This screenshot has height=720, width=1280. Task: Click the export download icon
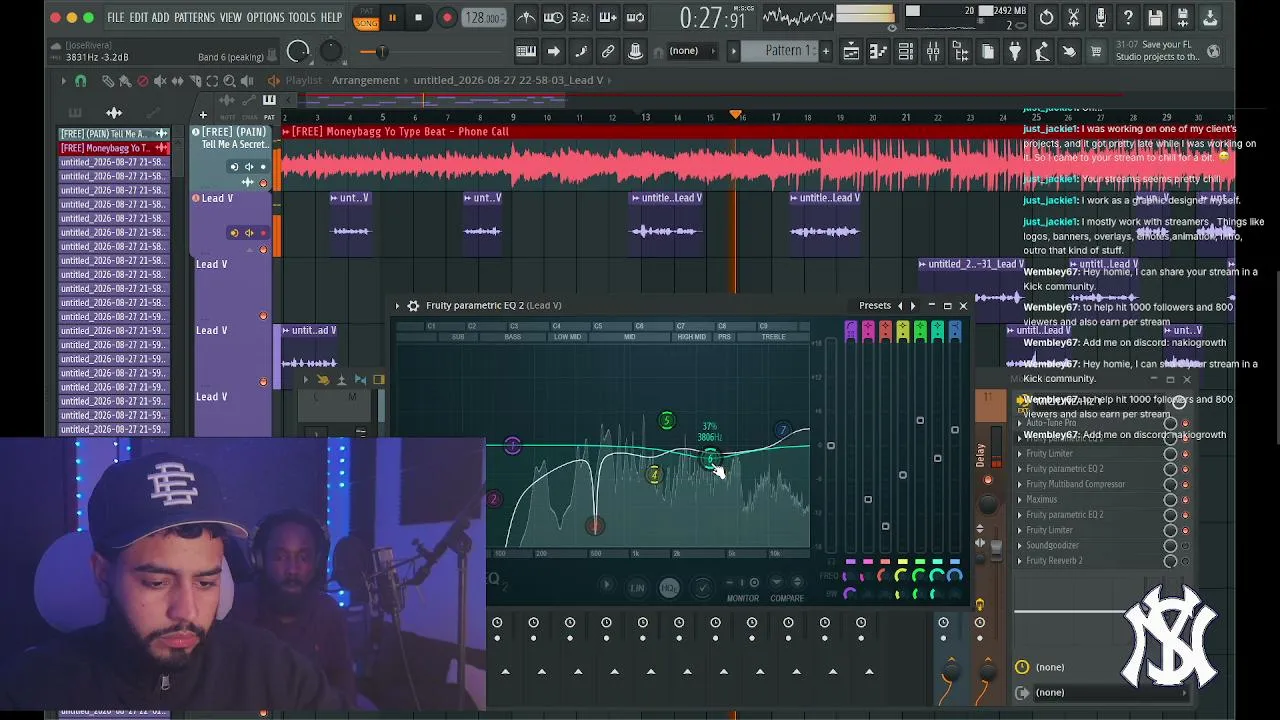[1209, 17]
